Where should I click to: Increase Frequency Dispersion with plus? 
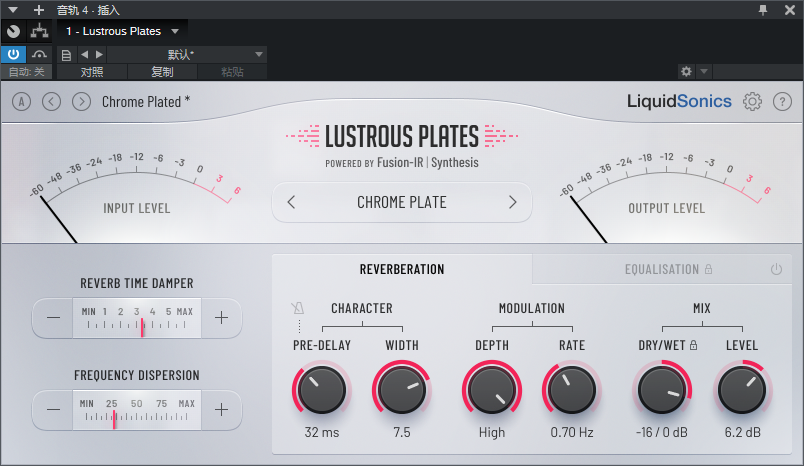tap(221, 410)
